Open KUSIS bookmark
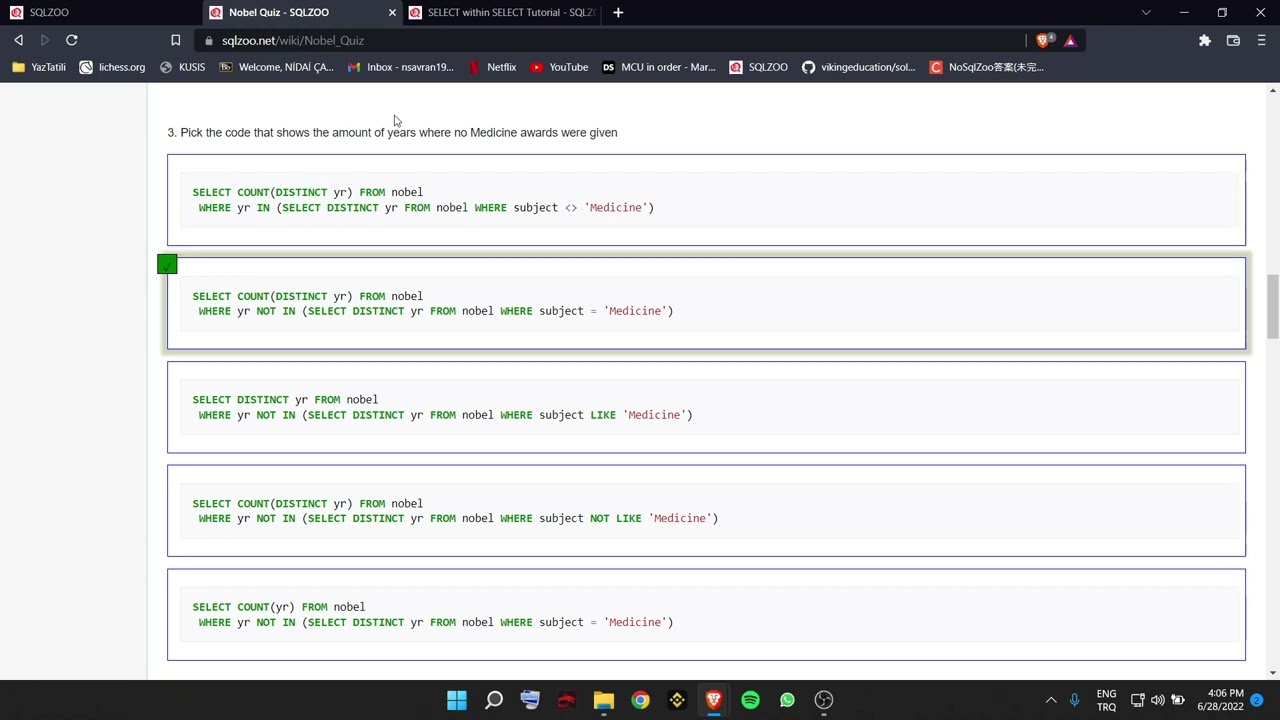 tap(182, 67)
